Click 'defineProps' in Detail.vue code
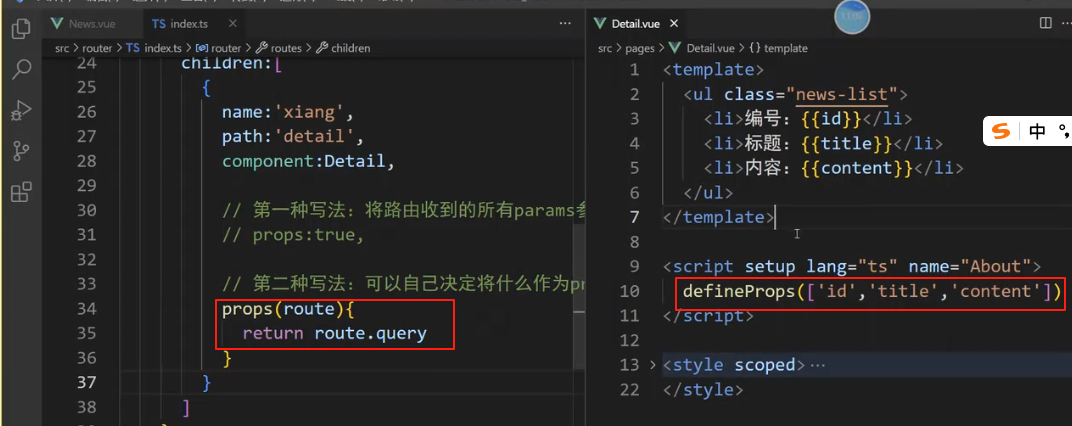The height and width of the screenshot is (426, 1072). pos(739,291)
